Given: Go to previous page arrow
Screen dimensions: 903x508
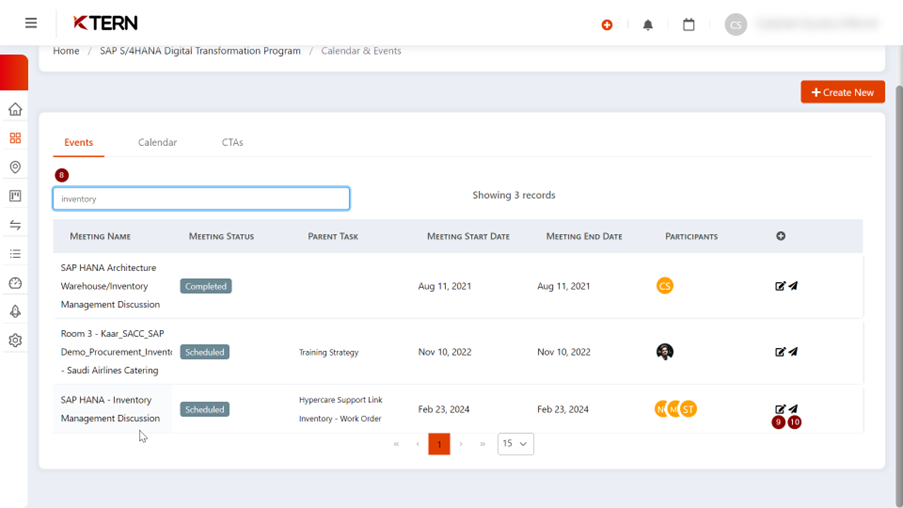Looking at the screenshot, I should click(x=418, y=444).
